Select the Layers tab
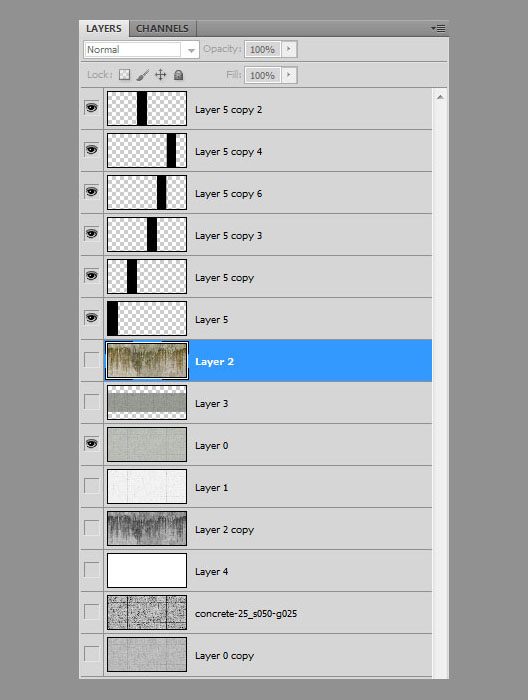 coord(104,29)
